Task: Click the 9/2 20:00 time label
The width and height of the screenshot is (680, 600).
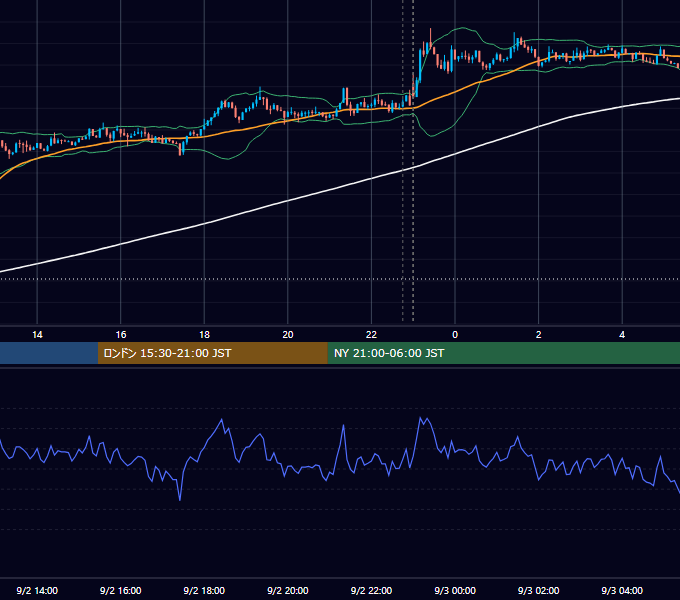Action: tap(288, 590)
